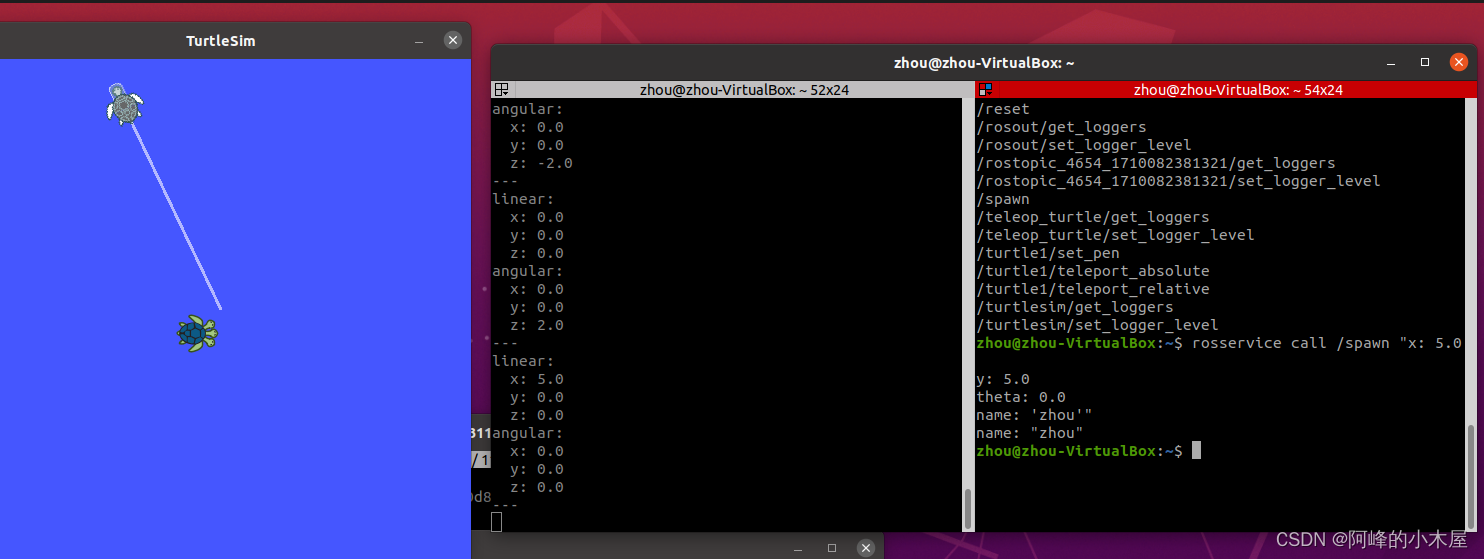Select the "/turtlesim/get_loggers" line
The height and width of the screenshot is (559, 1484).
pos(1075,307)
